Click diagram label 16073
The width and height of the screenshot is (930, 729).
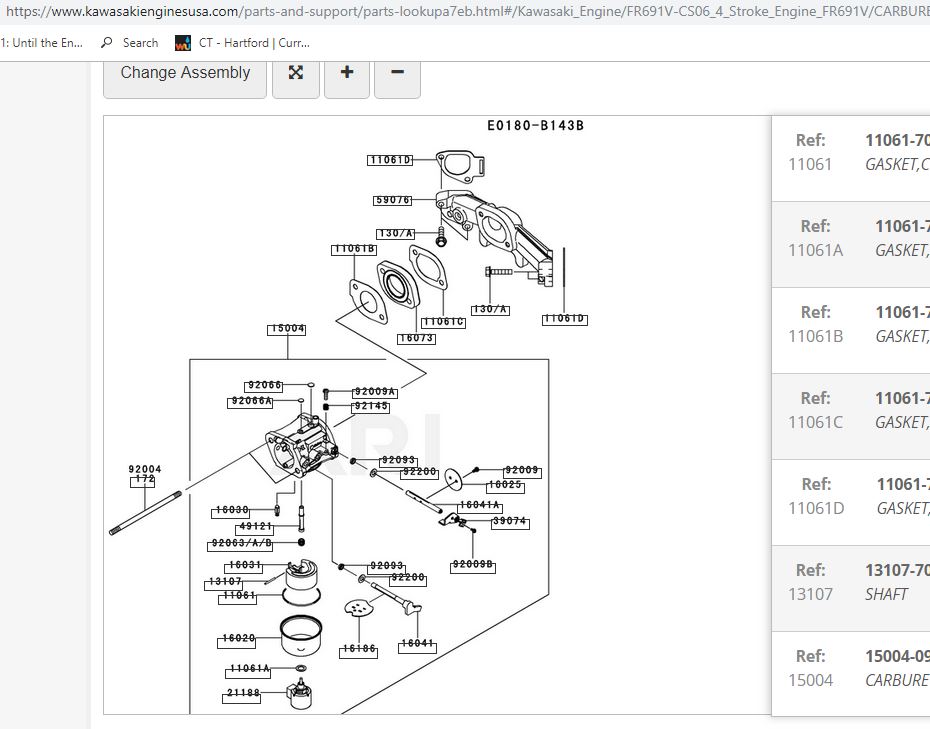(x=416, y=339)
